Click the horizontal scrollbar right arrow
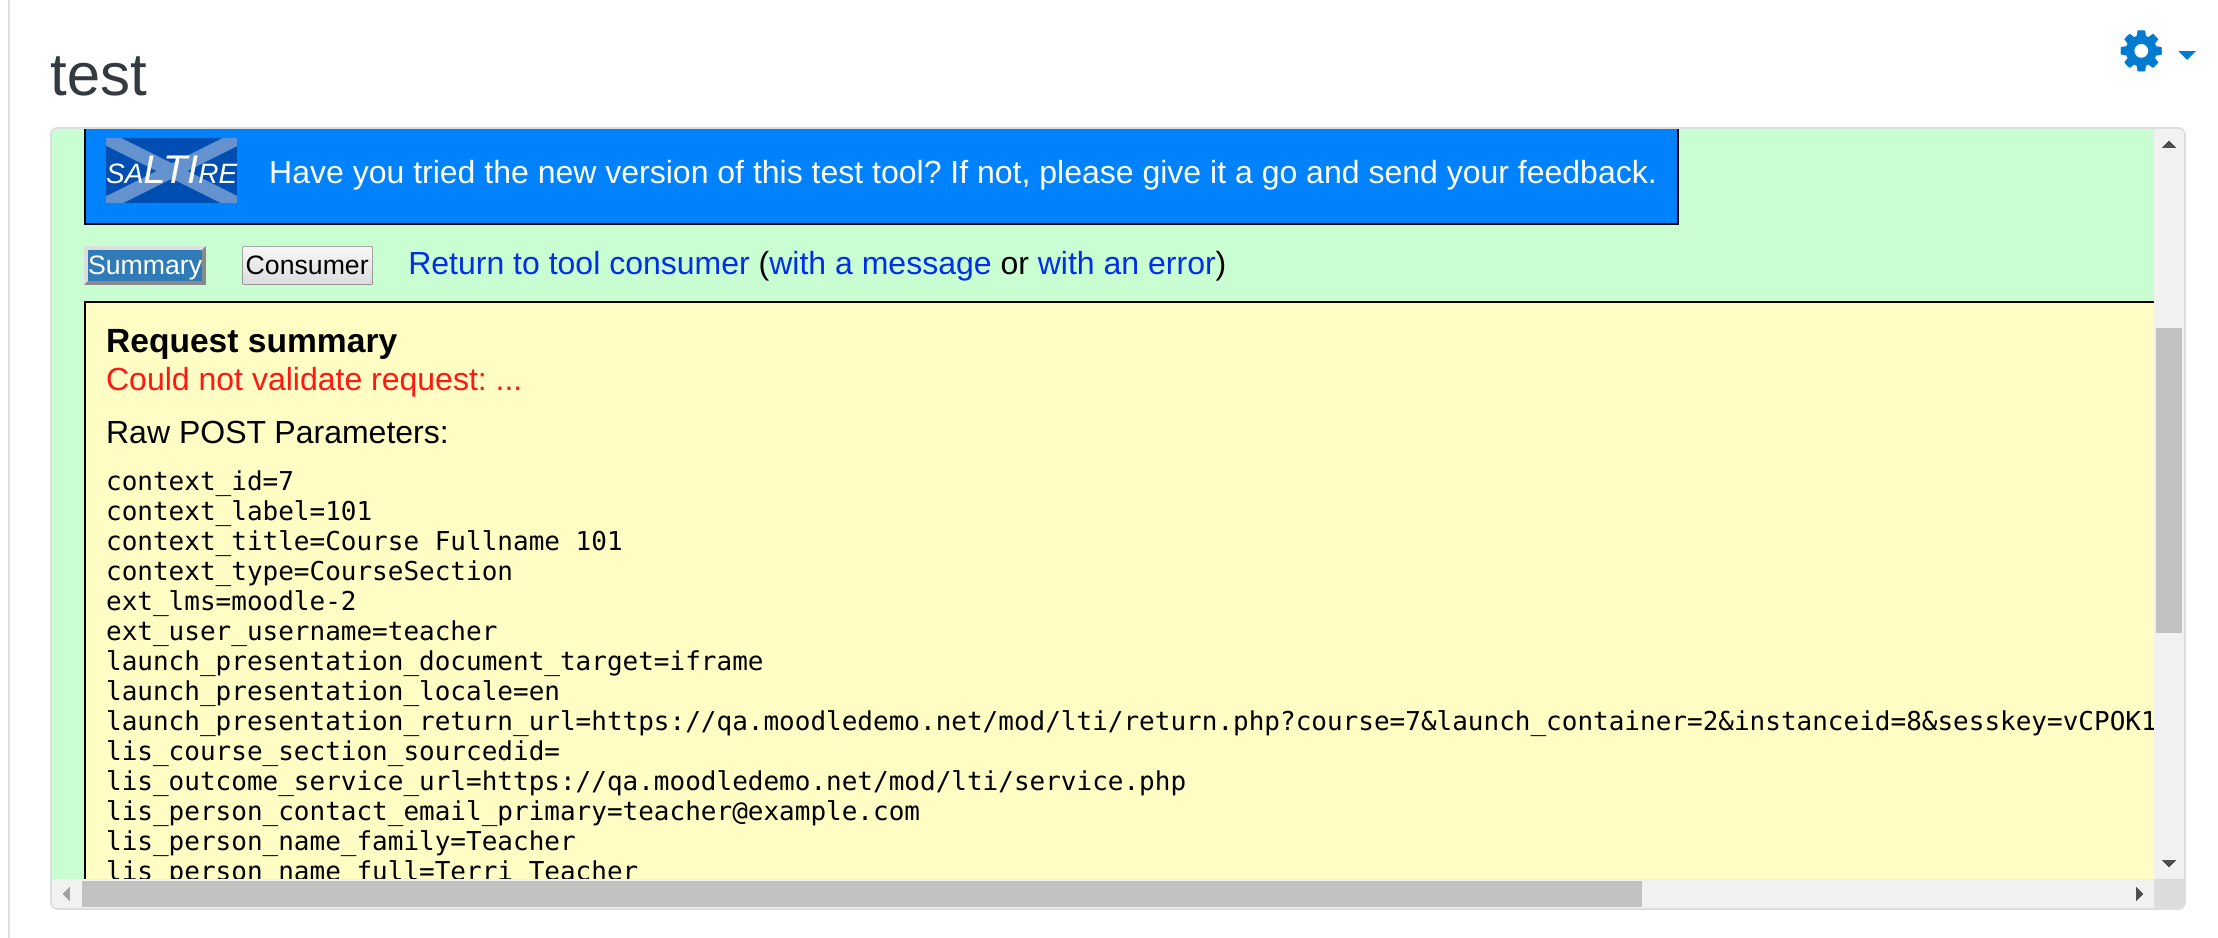 [x=2138, y=894]
